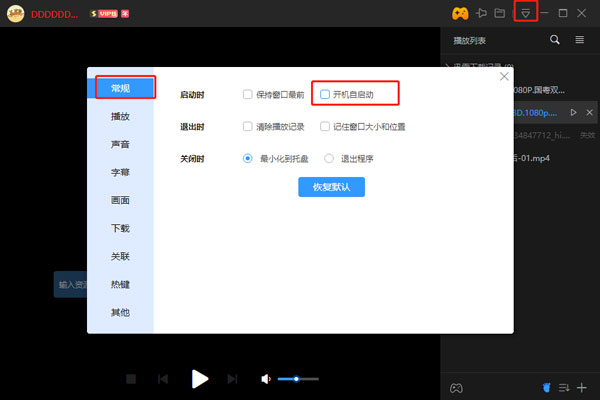Switch to the 画面 settings tab

(x=121, y=200)
